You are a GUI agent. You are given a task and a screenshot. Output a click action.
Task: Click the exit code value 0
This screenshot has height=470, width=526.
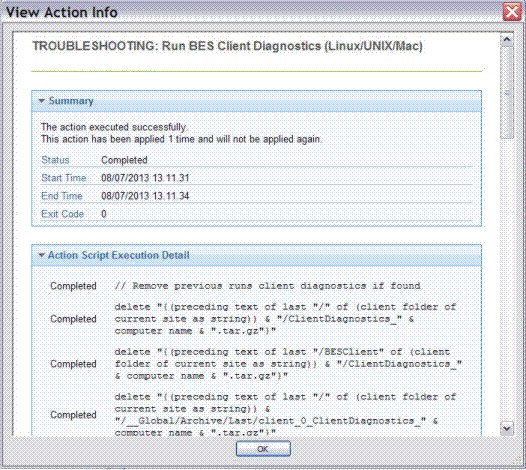tap(104, 214)
